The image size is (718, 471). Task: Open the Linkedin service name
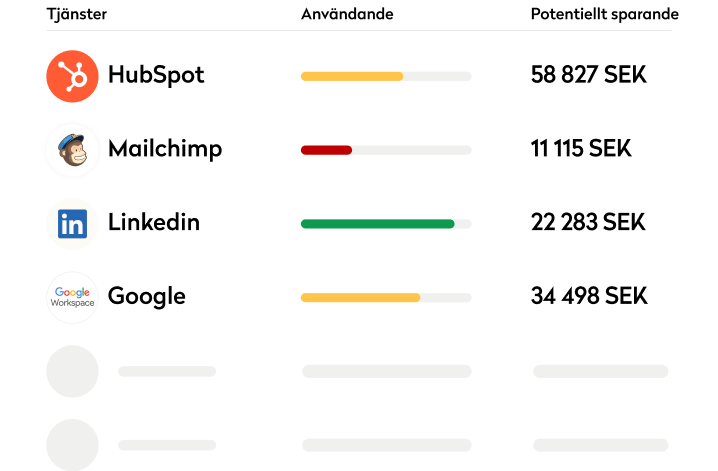click(x=154, y=222)
